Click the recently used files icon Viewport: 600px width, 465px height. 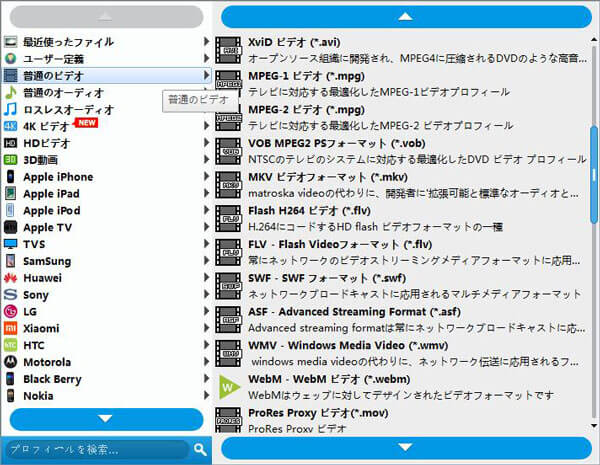point(10,42)
